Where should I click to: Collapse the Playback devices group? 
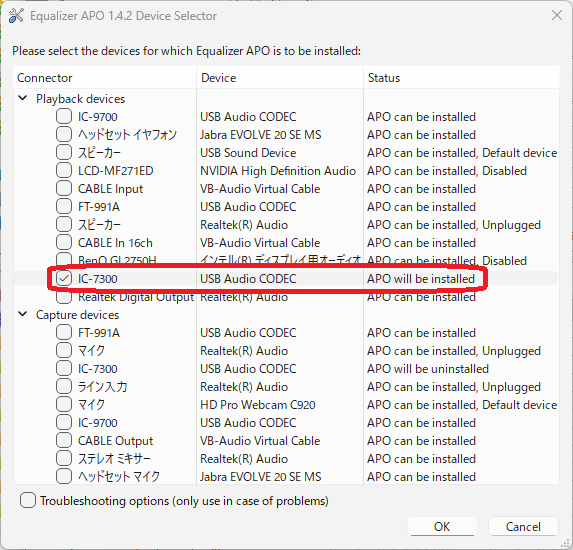tap(23, 98)
